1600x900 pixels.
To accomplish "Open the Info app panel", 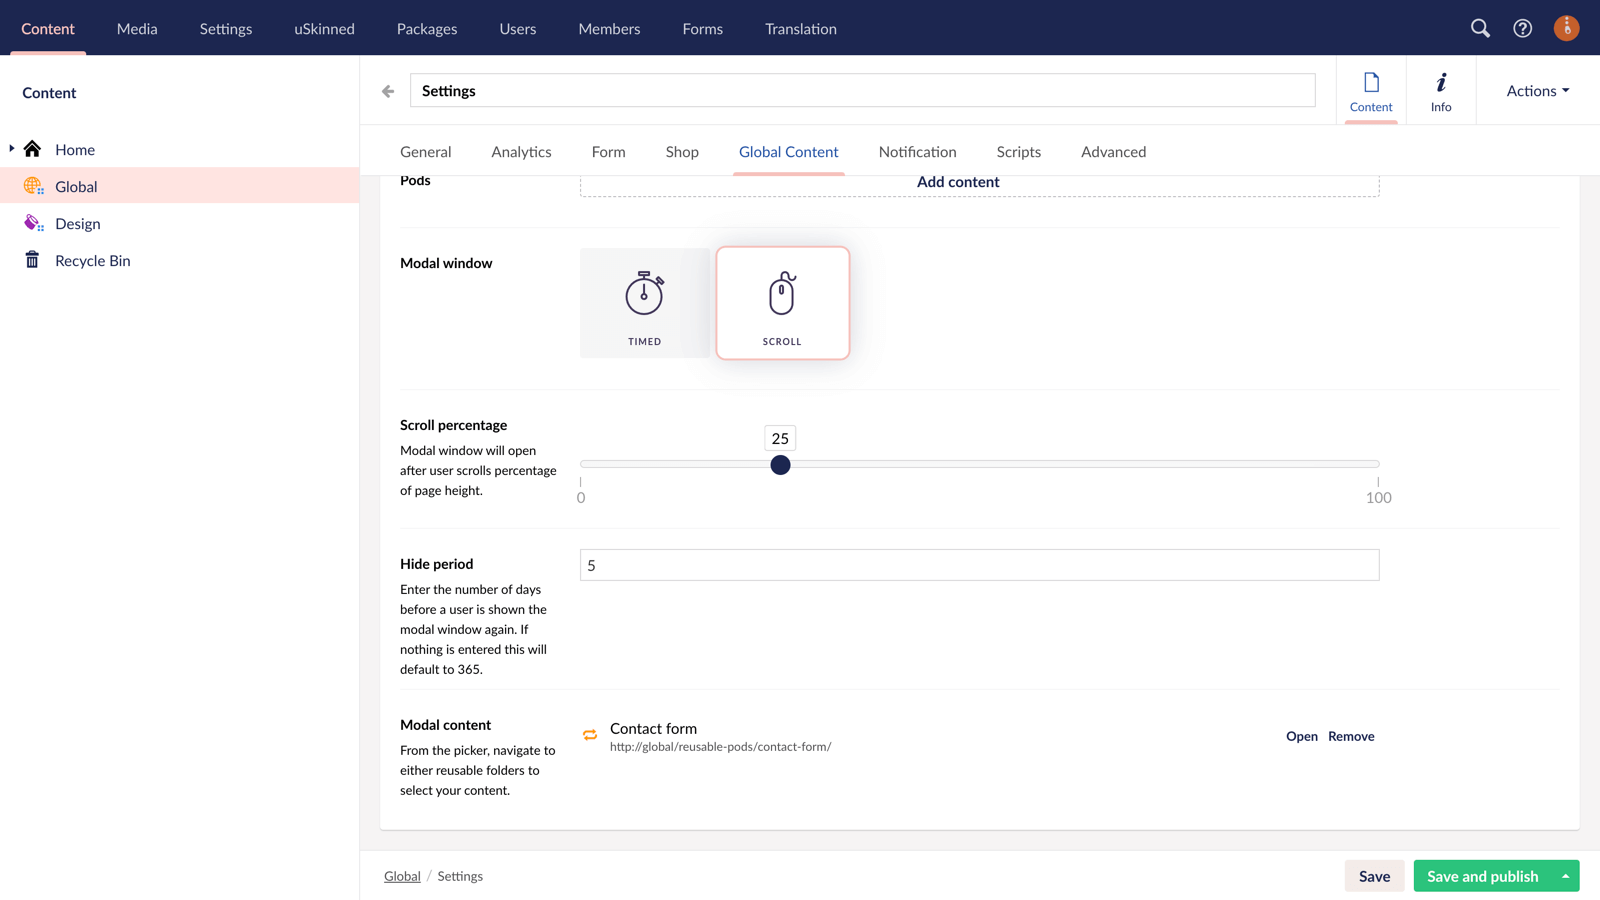I will pos(1440,91).
